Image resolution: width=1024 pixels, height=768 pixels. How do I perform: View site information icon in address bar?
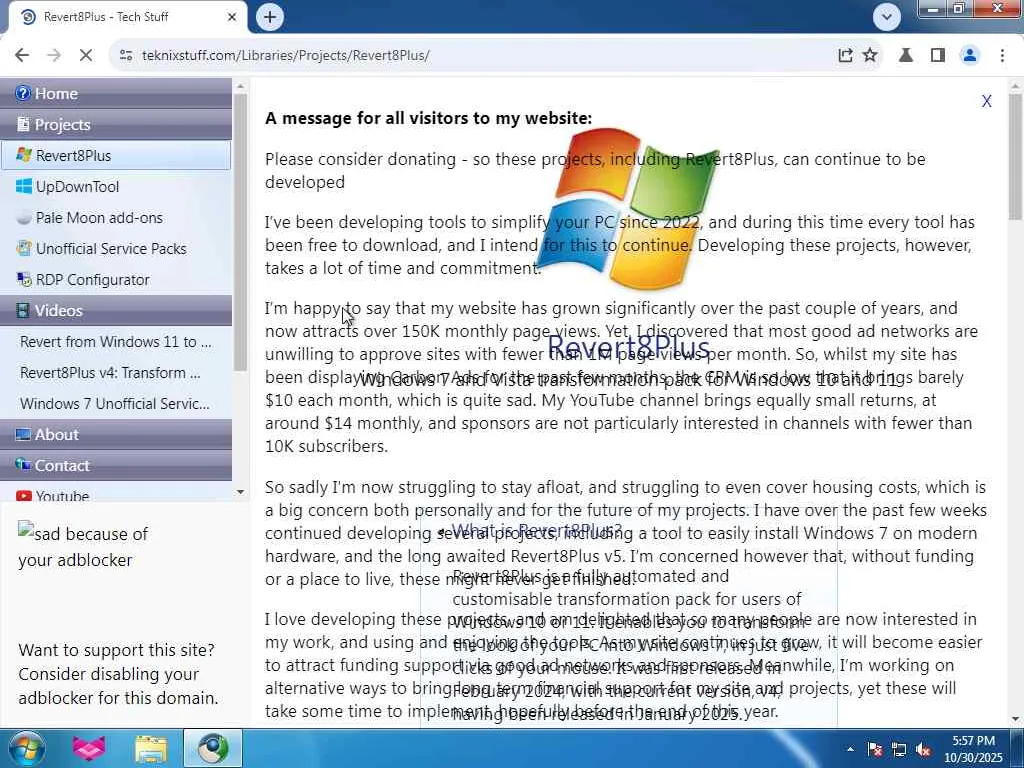point(126,56)
